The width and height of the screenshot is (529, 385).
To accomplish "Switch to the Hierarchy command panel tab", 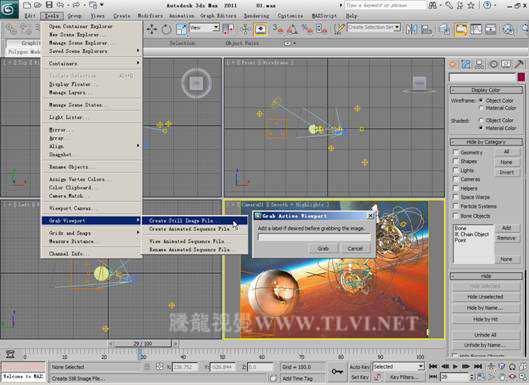I will pos(479,64).
